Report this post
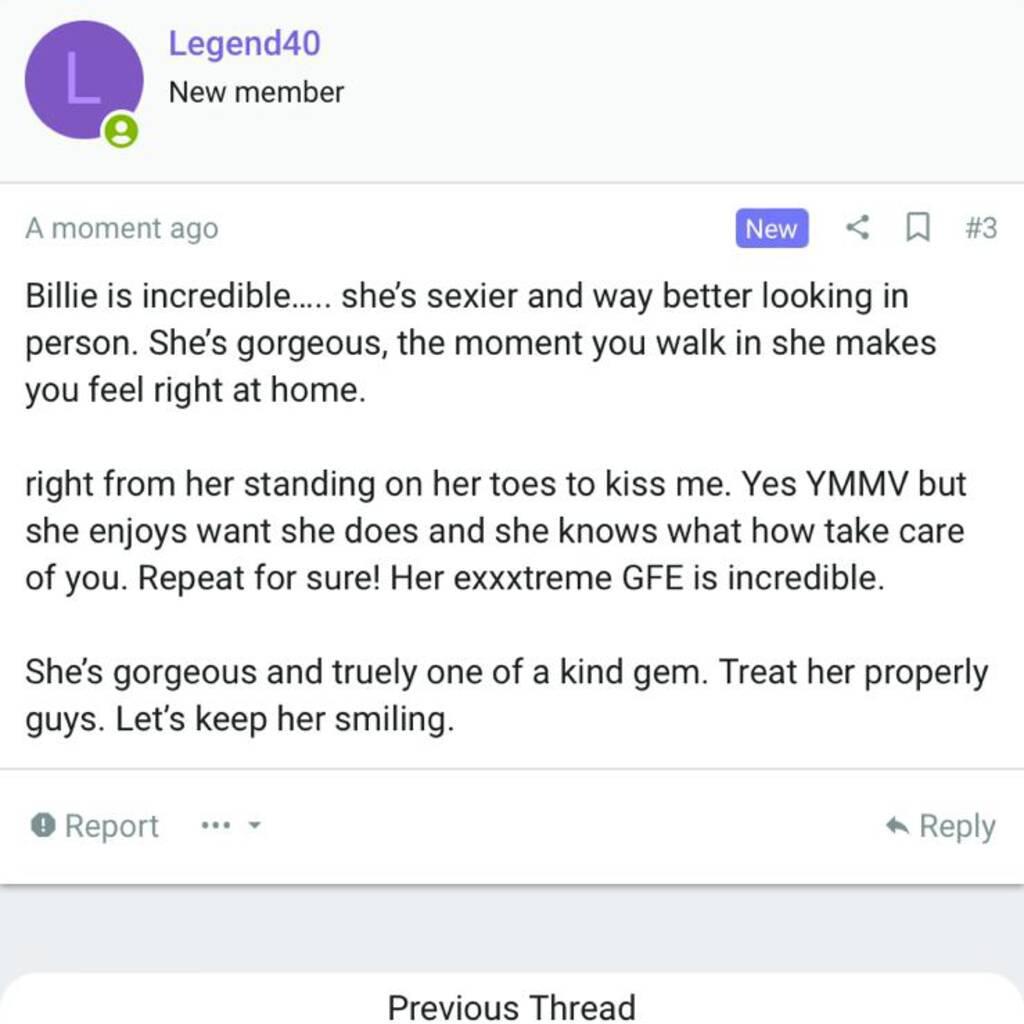This screenshot has width=1024, height=1024. (x=110, y=826)
